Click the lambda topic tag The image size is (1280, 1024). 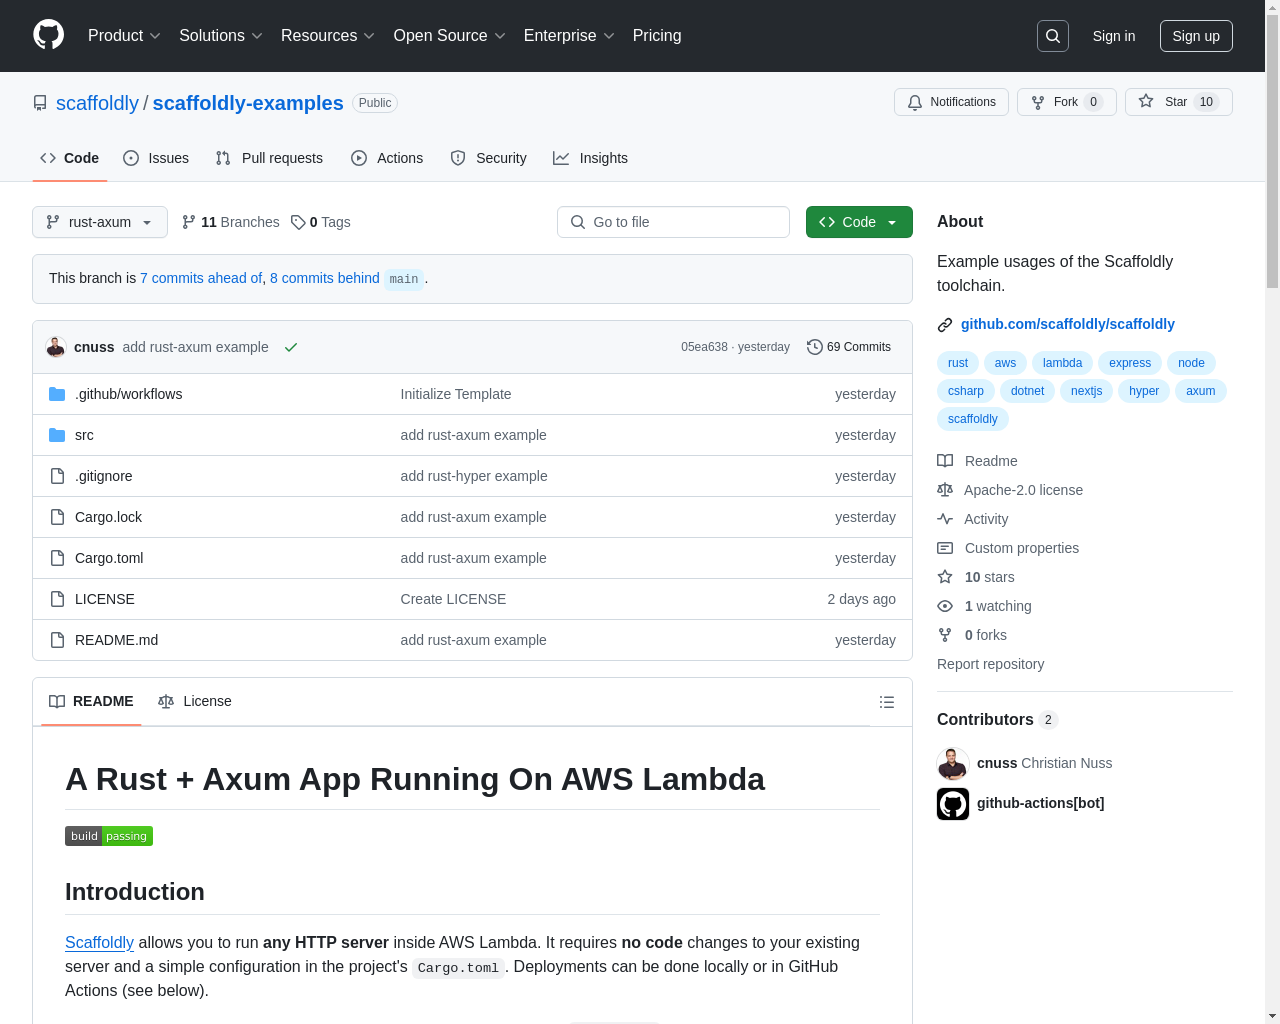[1062, 363]
